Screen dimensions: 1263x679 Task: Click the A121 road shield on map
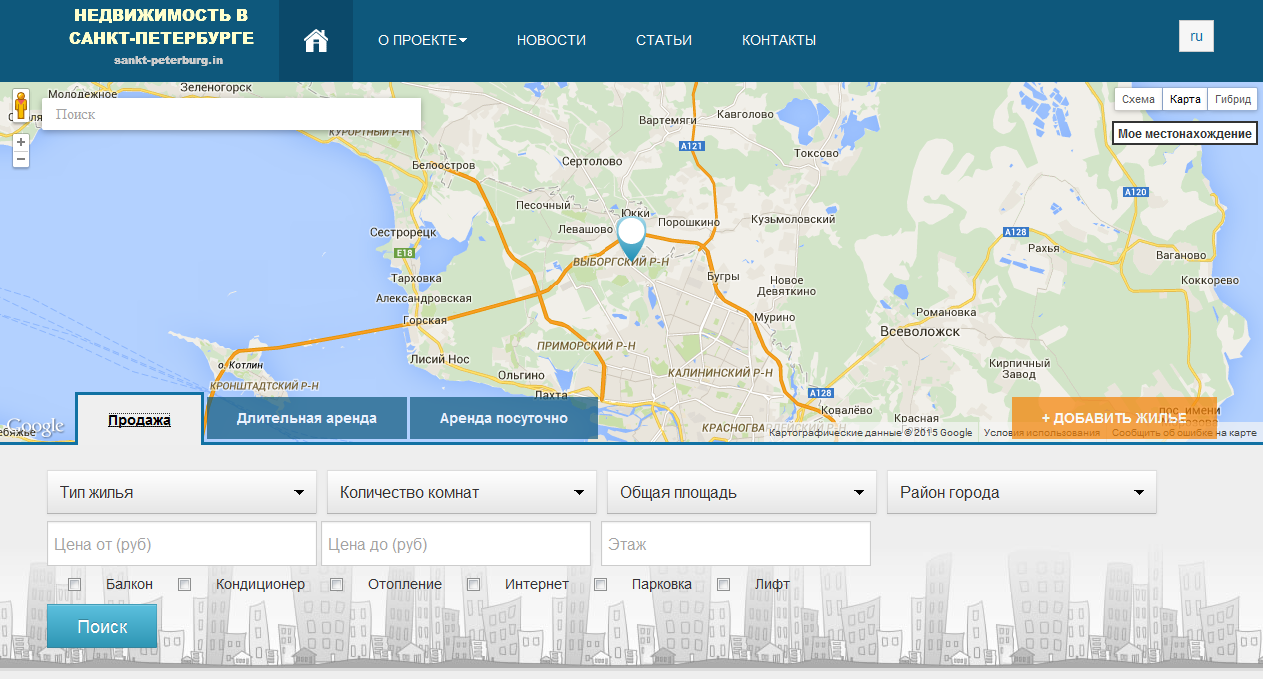click(x=691, y=146)
